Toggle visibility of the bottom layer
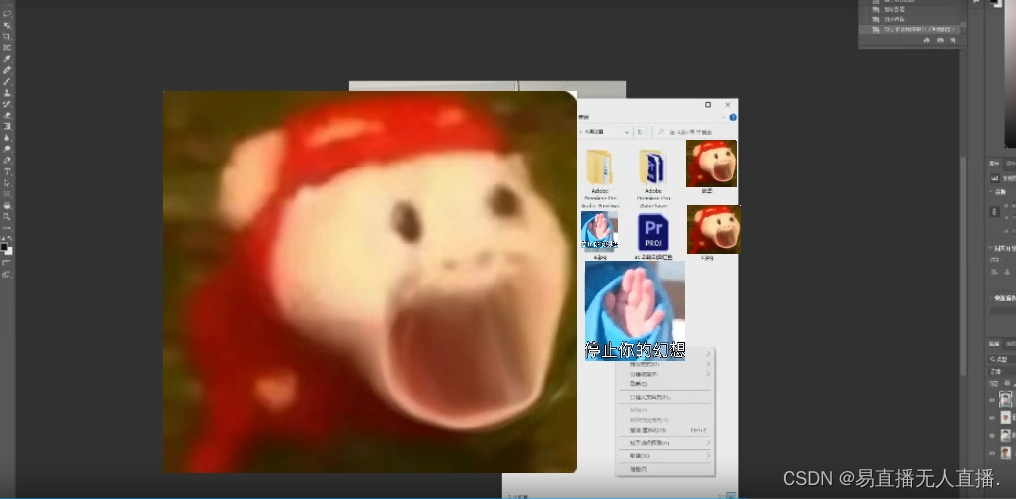Image resolution: width=1016 pixels, height=499 pixels. pos(992,454)
